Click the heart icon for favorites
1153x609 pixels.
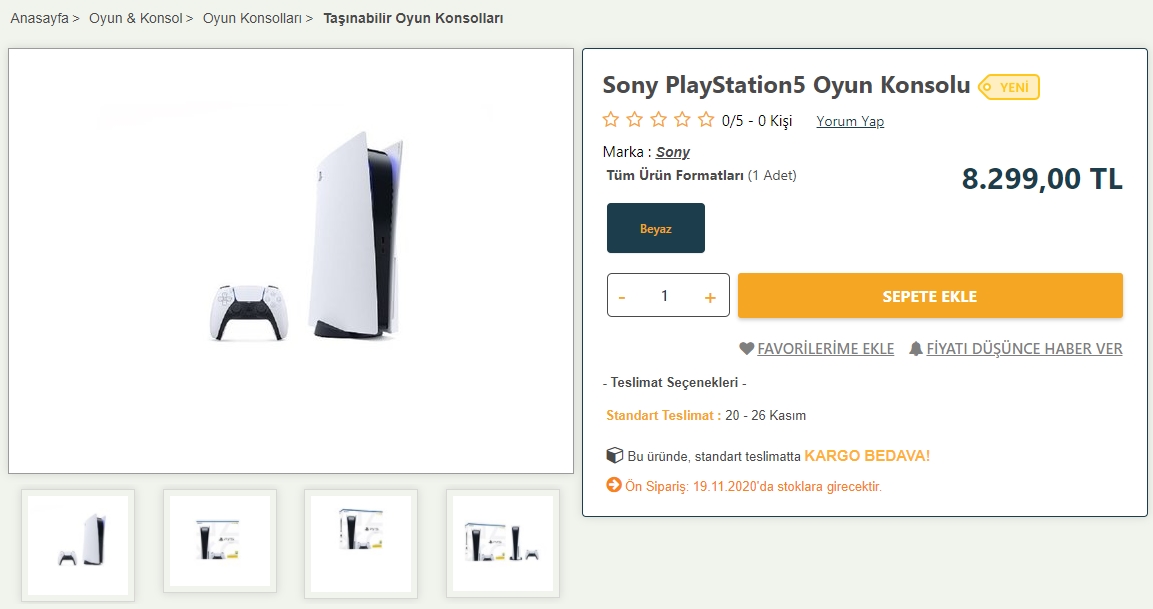[x=746, y=349]
